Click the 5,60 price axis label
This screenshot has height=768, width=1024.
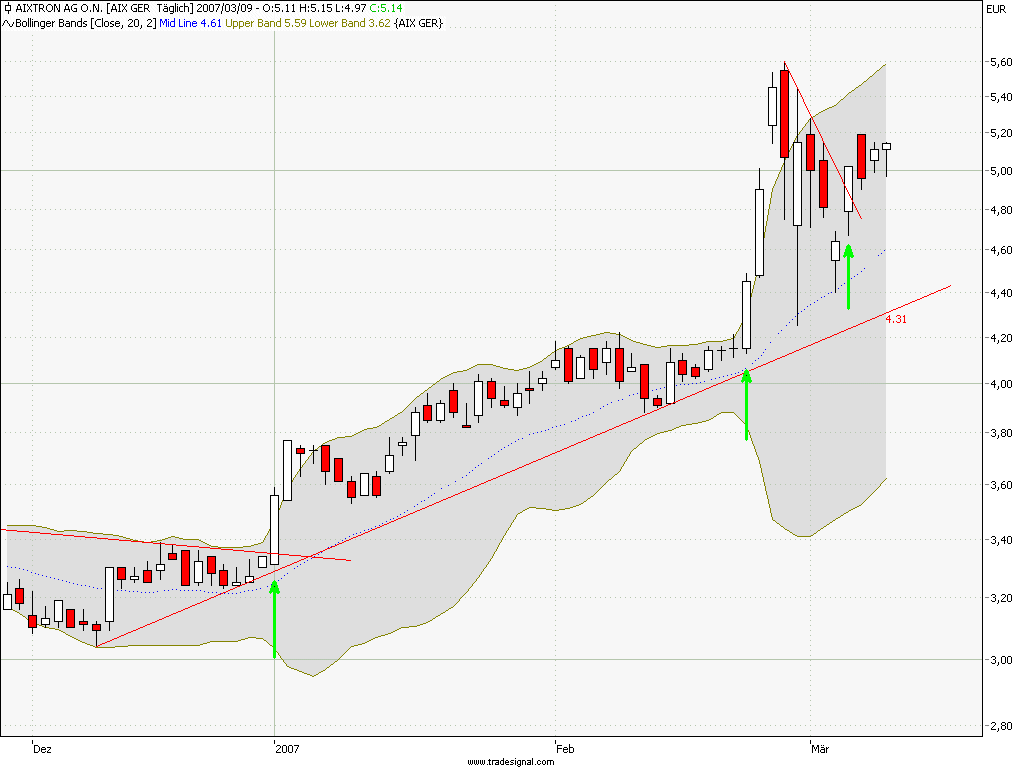coord(1001,62)
